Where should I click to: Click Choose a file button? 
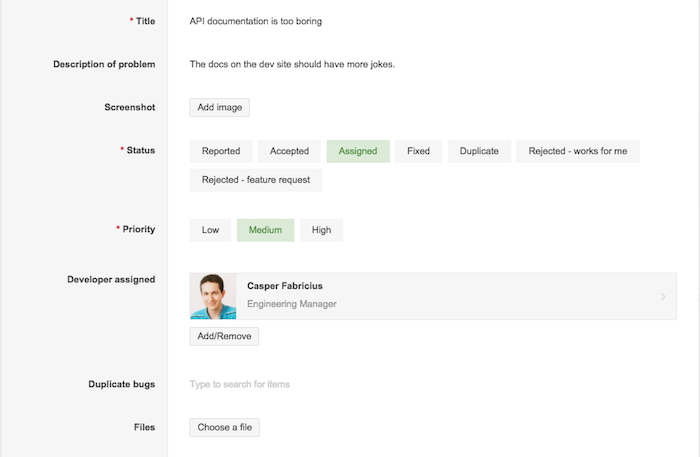(x=225, y=428)
